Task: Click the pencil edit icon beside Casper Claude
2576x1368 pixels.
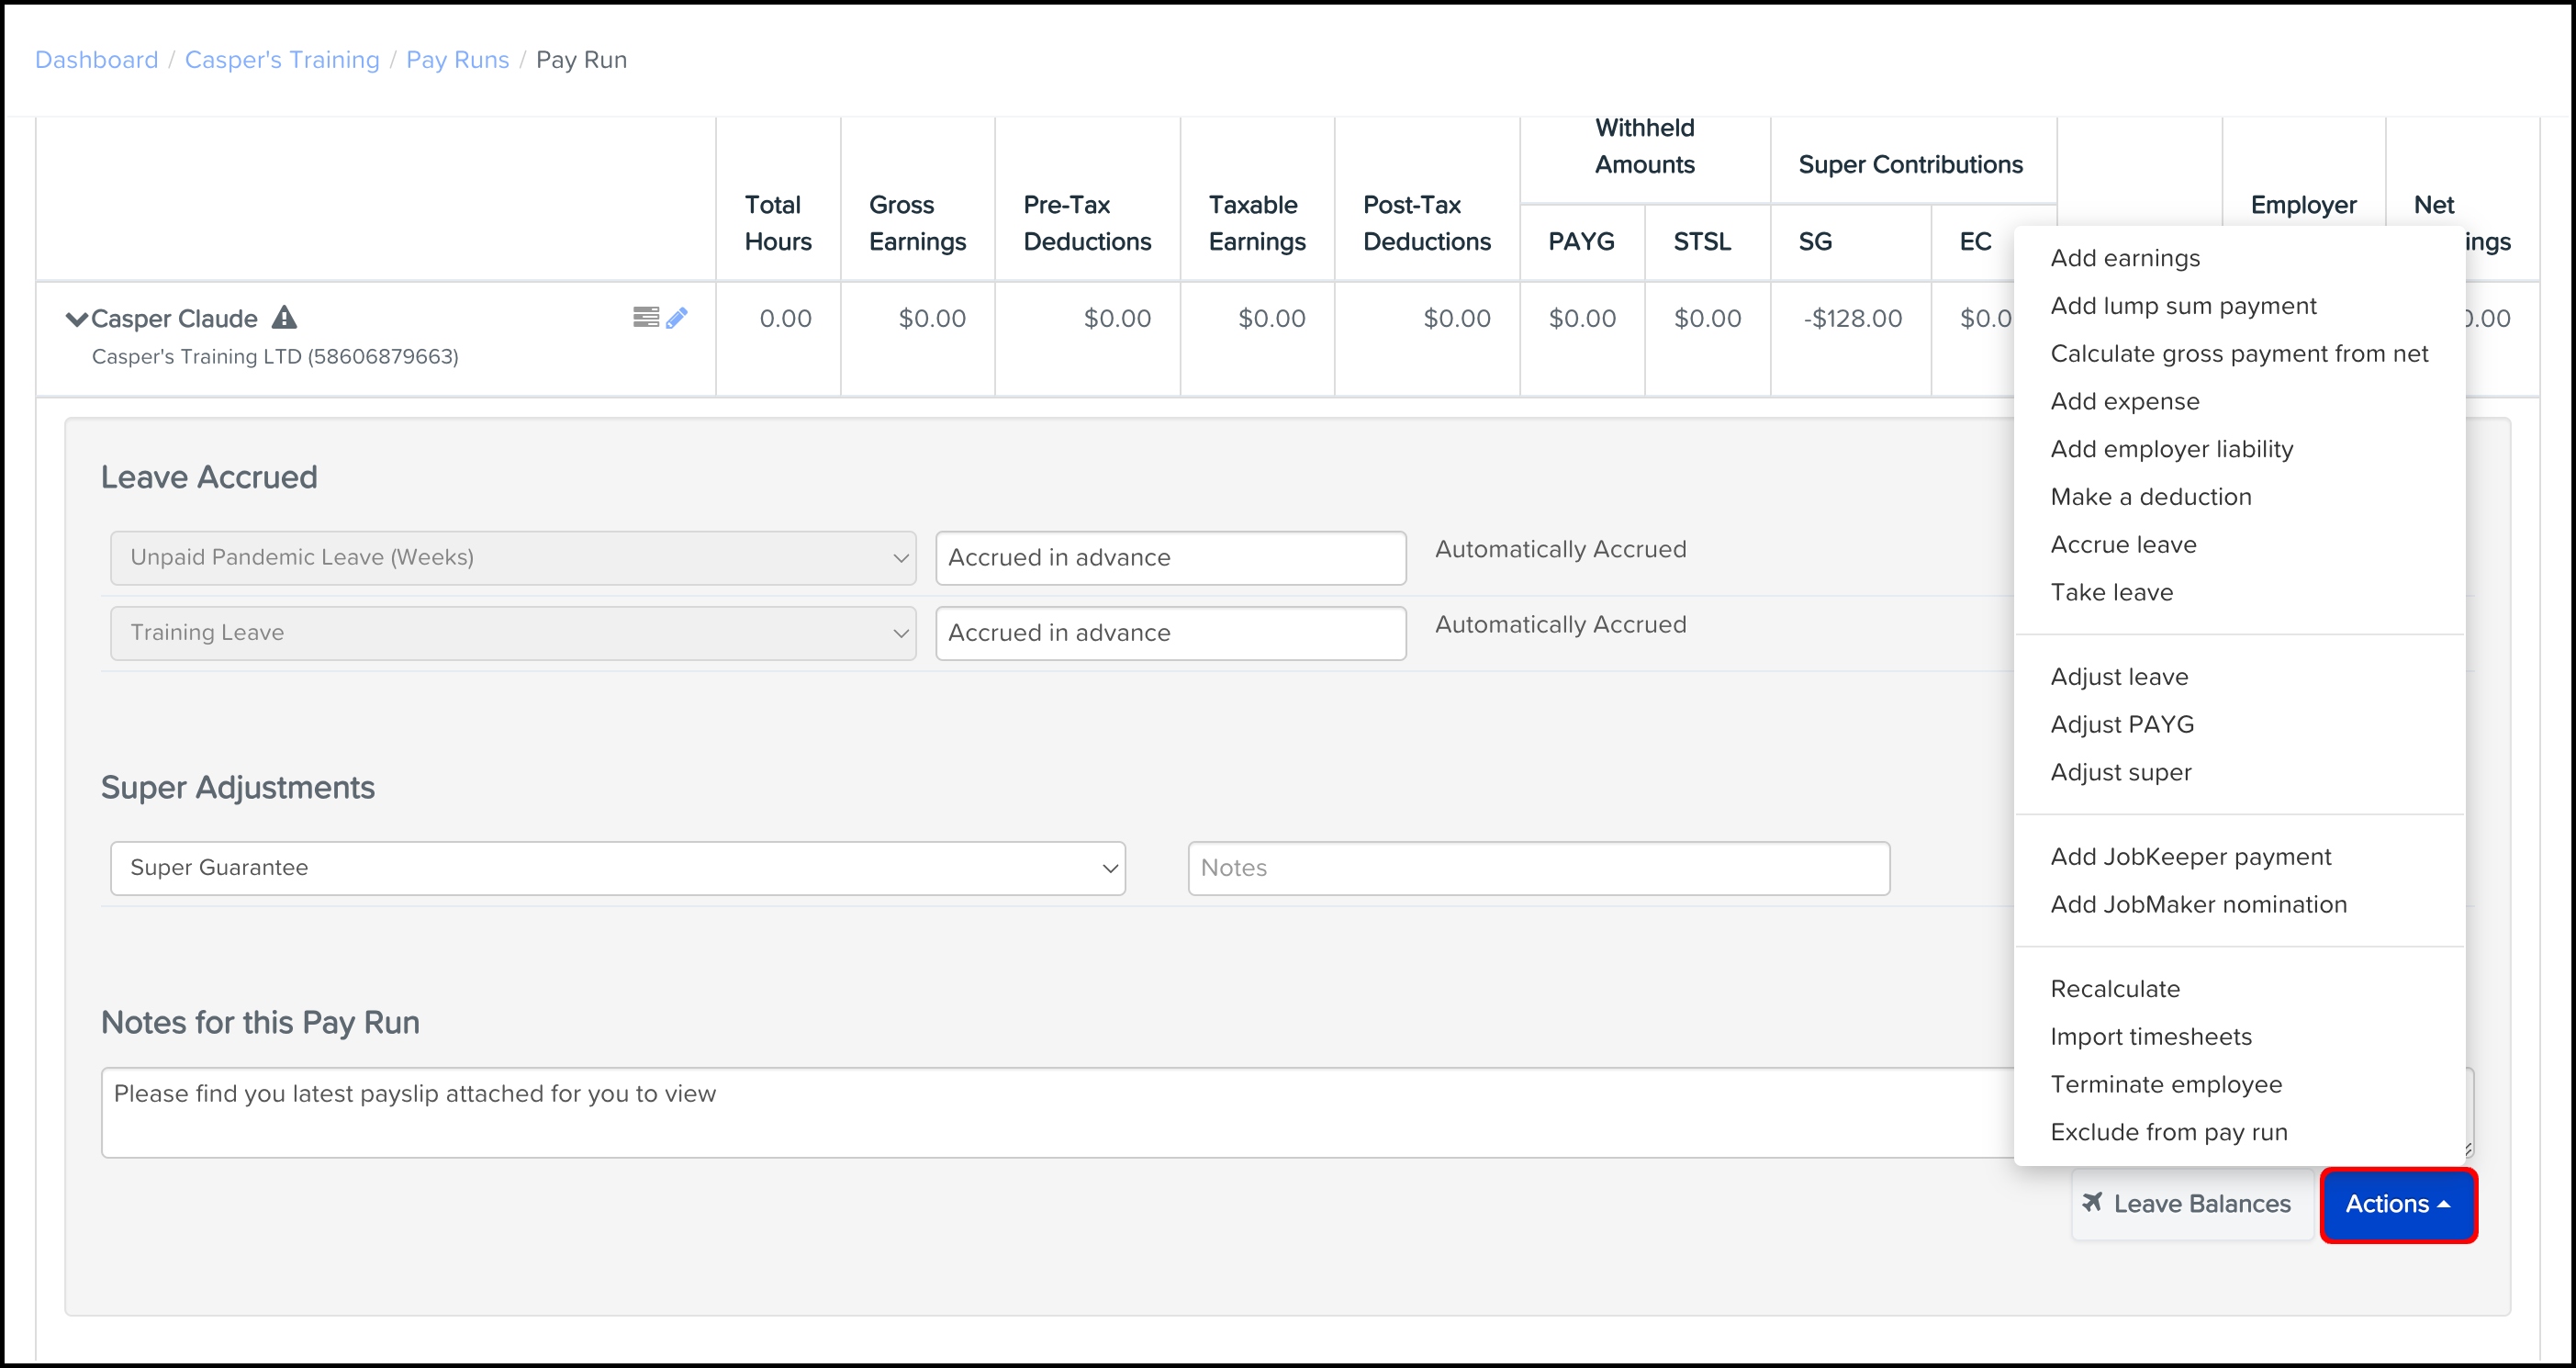Action: click(x=677, y=318)
